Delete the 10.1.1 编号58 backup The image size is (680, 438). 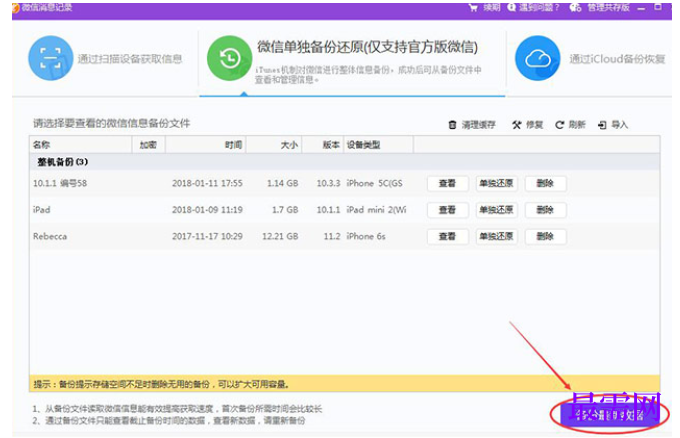click(545, 183)
